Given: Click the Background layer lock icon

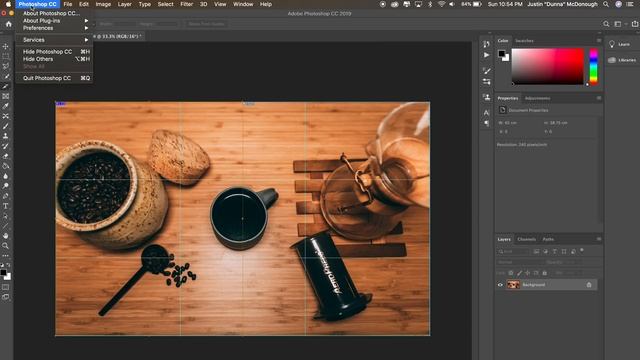Looking at the screenshot, I should pos(589,285).
